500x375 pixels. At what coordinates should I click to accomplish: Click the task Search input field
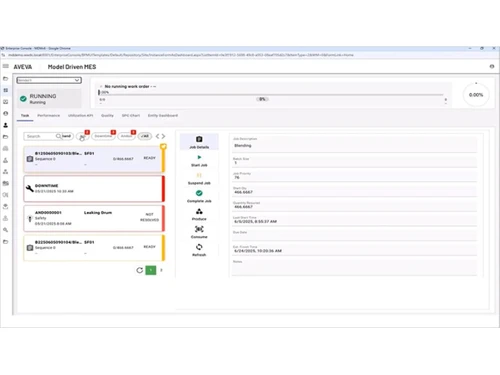(x=41, y=136)
